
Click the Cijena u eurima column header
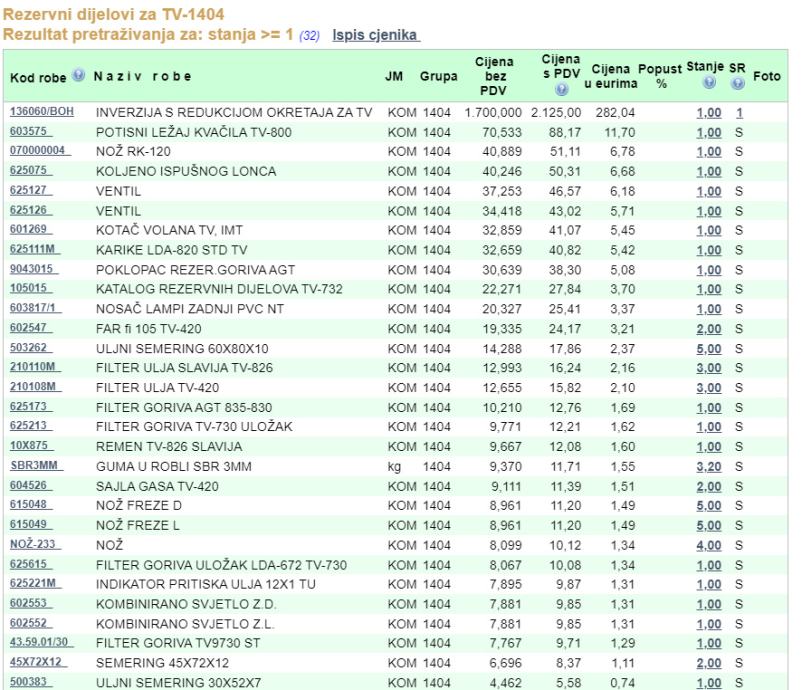[x=611, y=76]
